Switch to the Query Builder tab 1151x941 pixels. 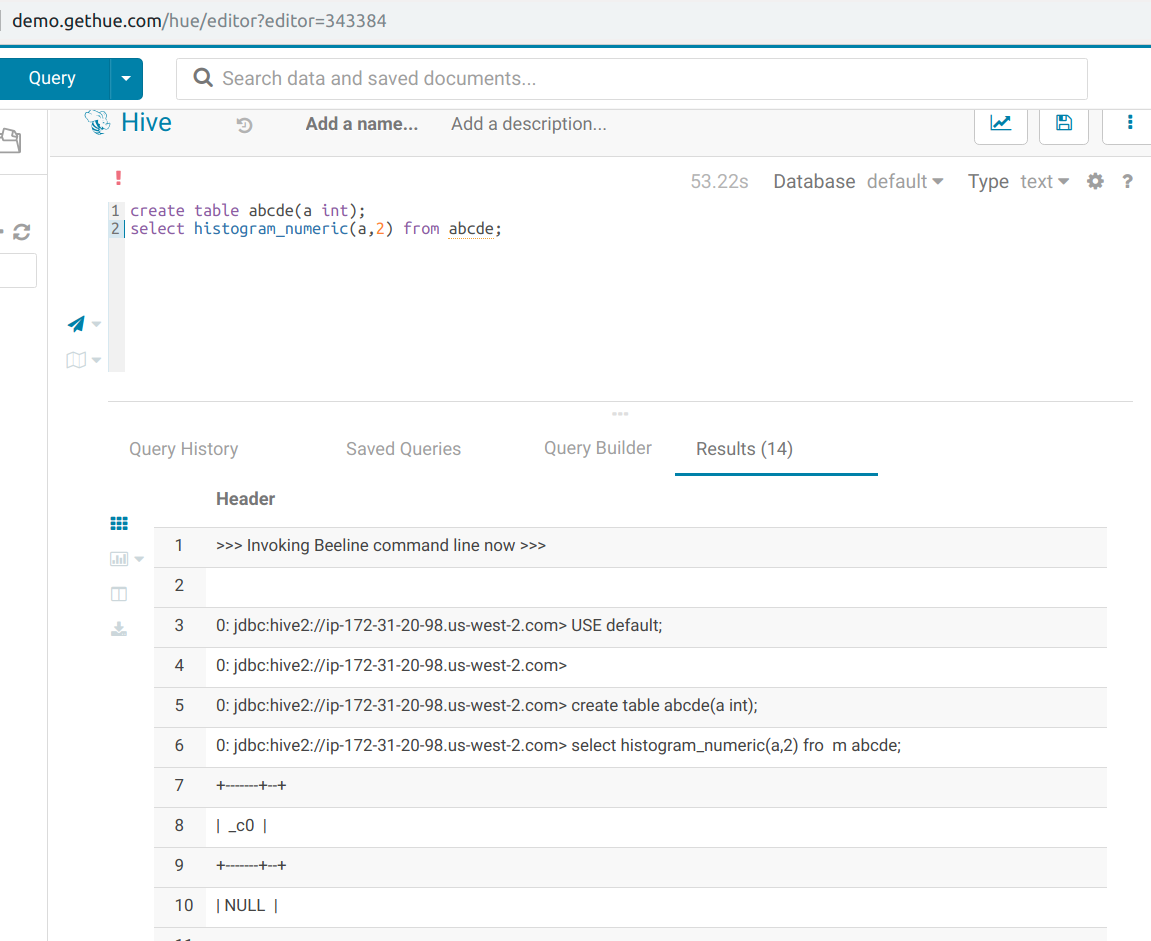pos(598,448)
